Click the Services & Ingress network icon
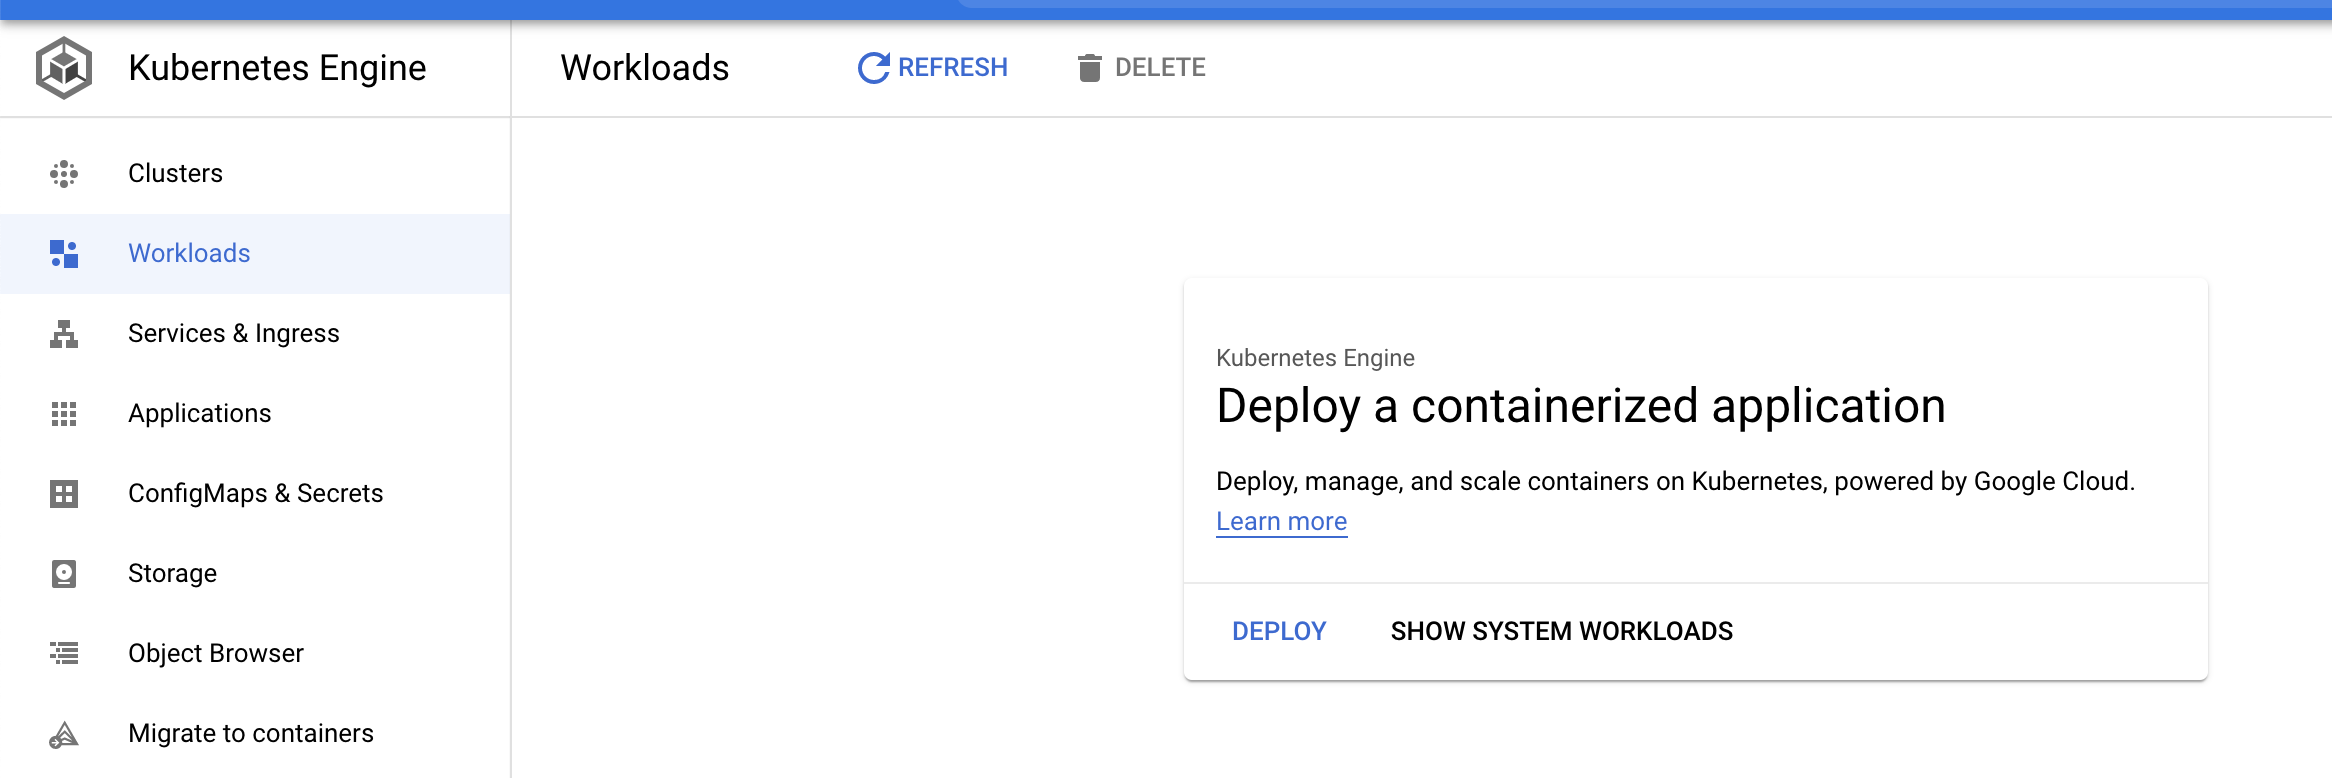Viewport: 2332px width, 778px height. (64, 334)
